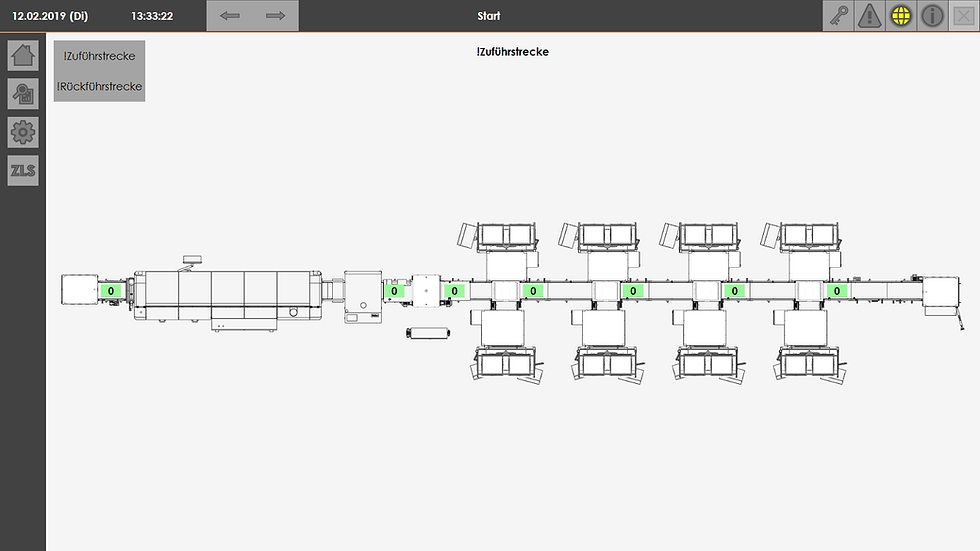Click the clock time 13:33:22
Viewport: 980px width, 551px height.
tap(152, 16)
